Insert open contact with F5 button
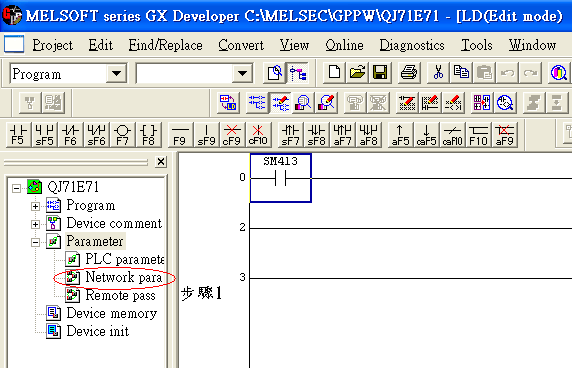This screenshot has height=368, width=572. click(x=18, y=135)
